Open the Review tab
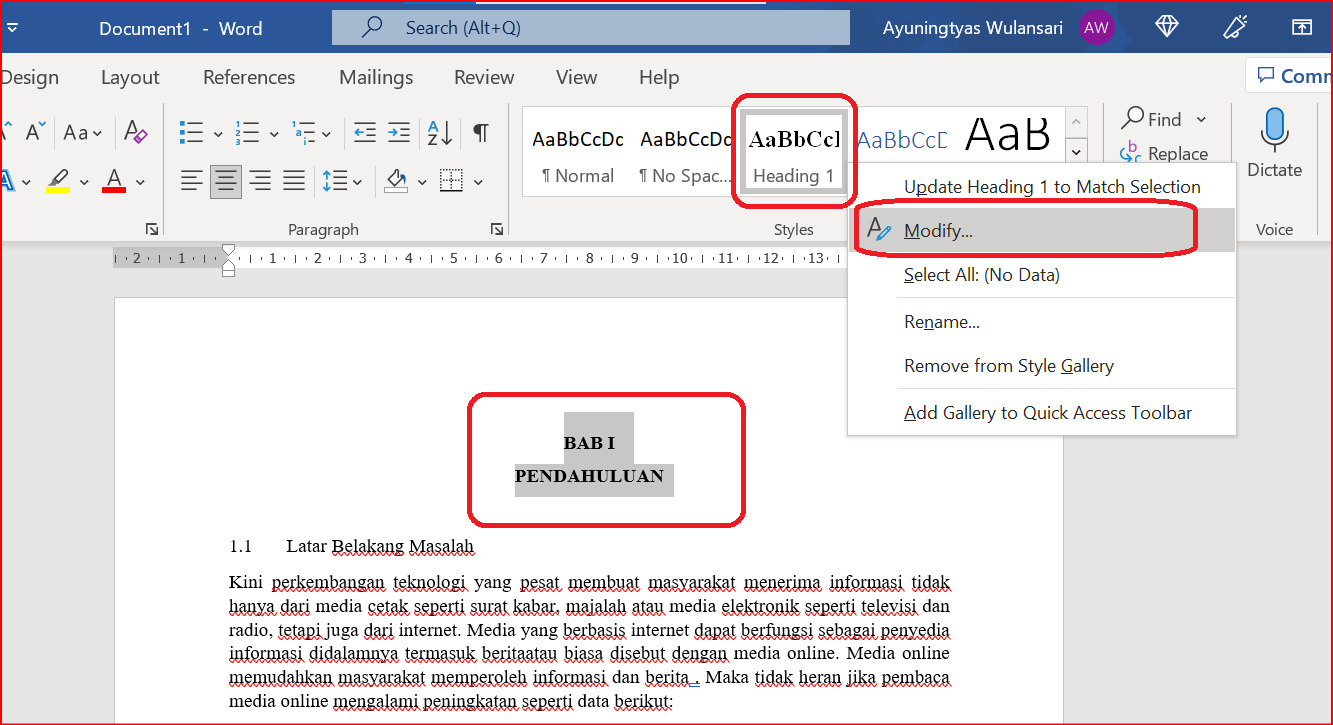The image size is (1333, 725). tap(484, 77)
